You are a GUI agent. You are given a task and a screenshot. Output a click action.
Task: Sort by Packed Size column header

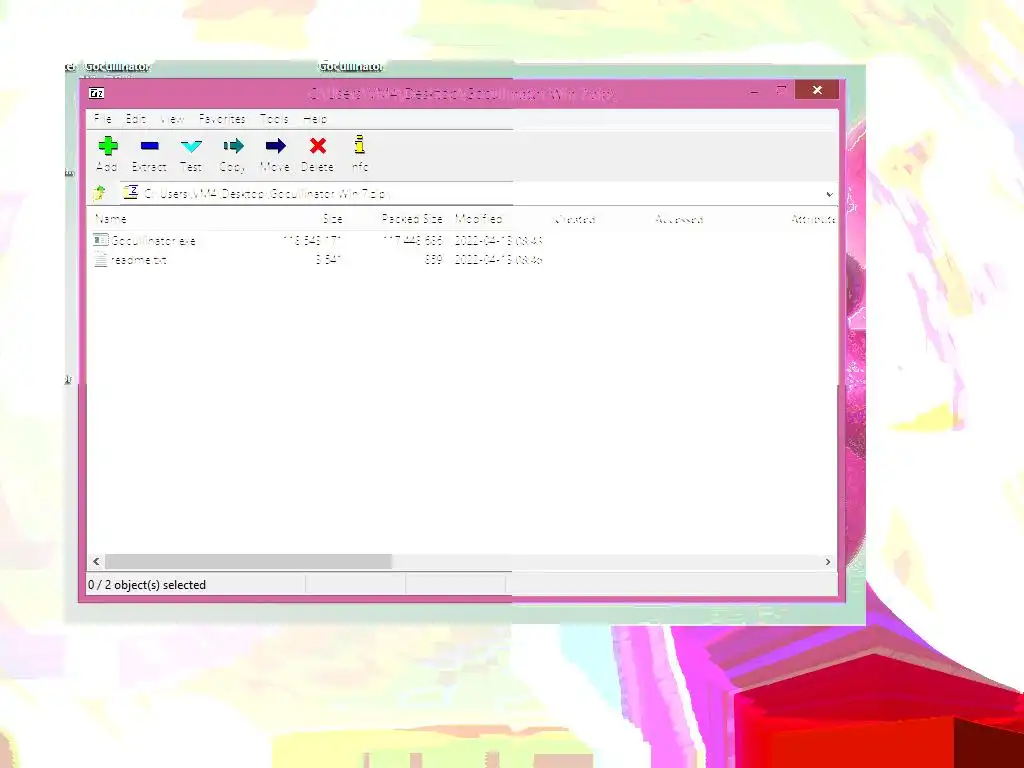point(412,219)
